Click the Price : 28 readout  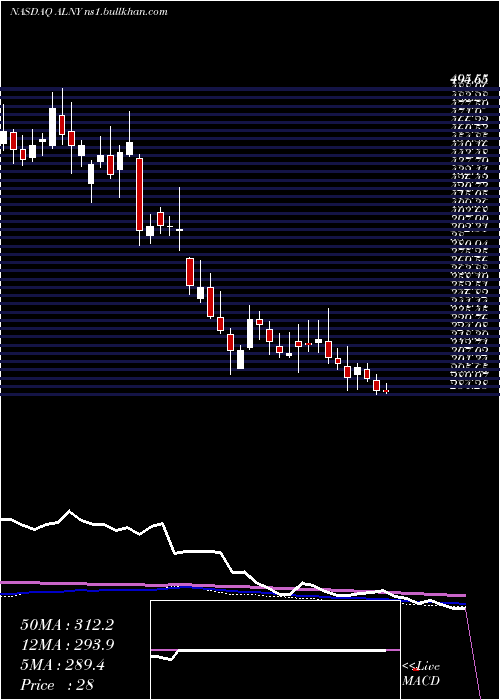coord(57,685)
